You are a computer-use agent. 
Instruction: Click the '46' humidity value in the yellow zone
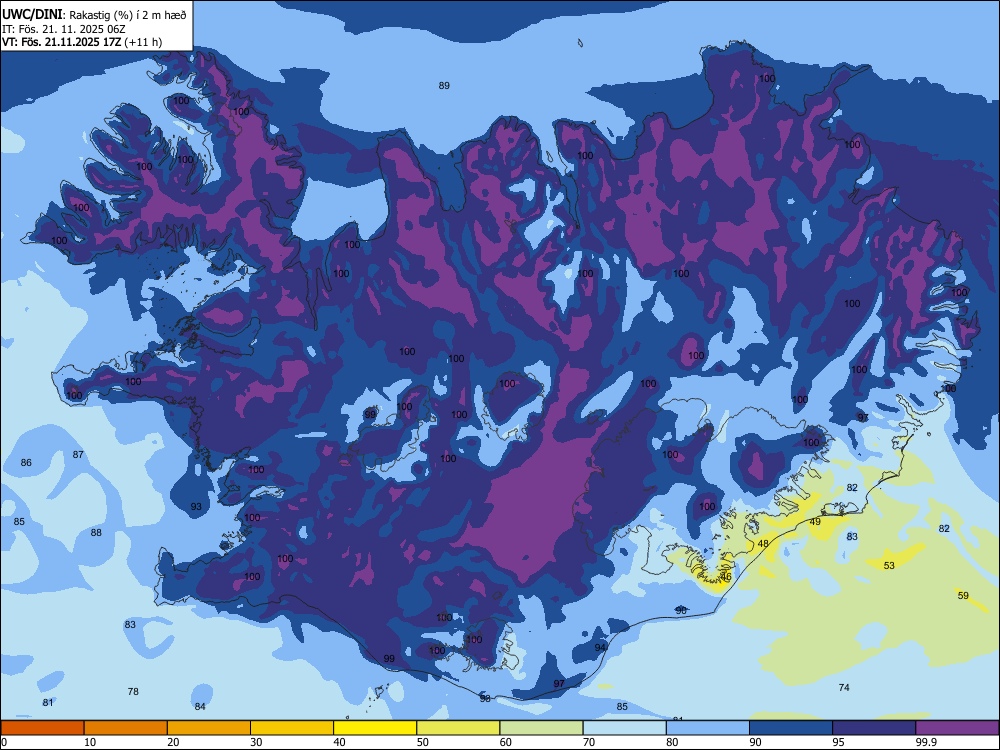point(726,577)
